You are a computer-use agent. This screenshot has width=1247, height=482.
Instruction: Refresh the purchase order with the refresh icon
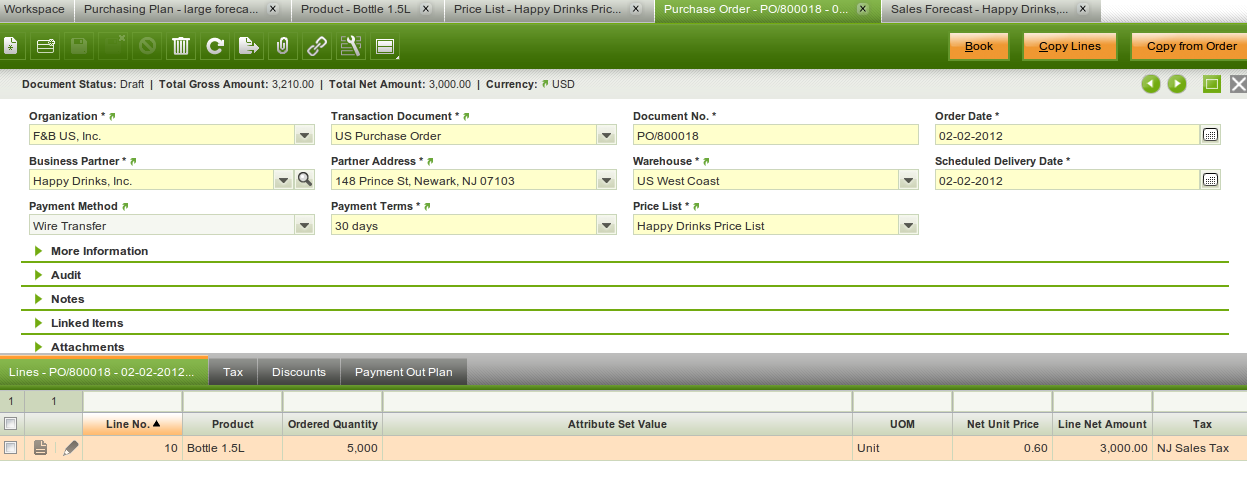[214, 46]
